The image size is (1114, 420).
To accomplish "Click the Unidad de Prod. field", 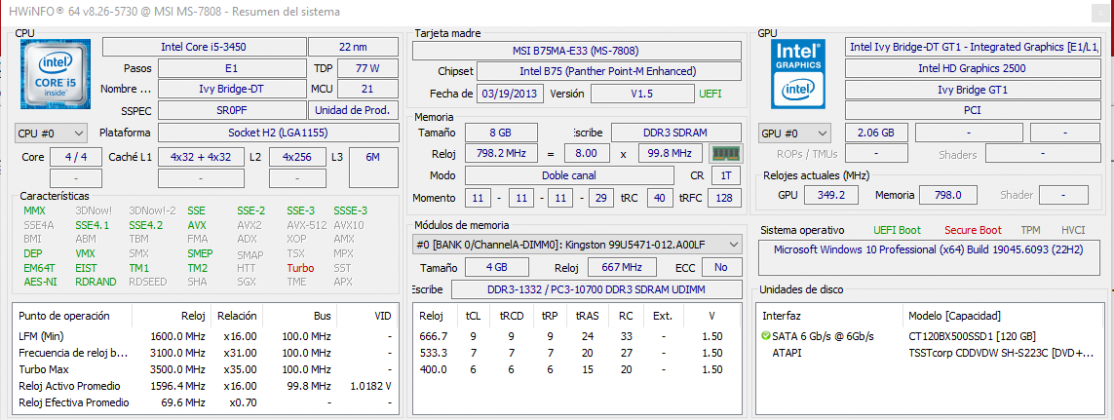I will coord(352,110).
